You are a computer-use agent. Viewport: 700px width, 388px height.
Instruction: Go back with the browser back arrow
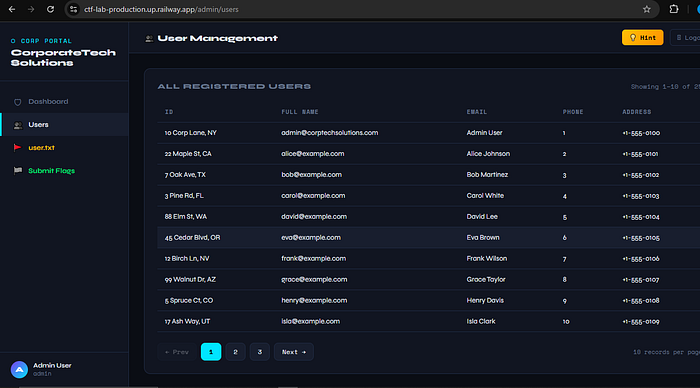coord(12,9)
